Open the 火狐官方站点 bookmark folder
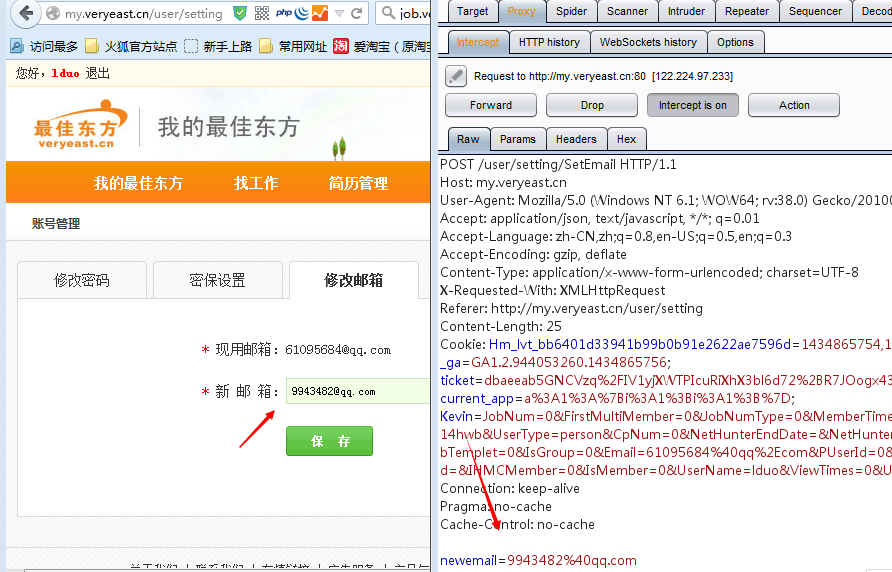The height and width of the screenshot is (572, 892). pyautogui.click(x=131, y=46)
